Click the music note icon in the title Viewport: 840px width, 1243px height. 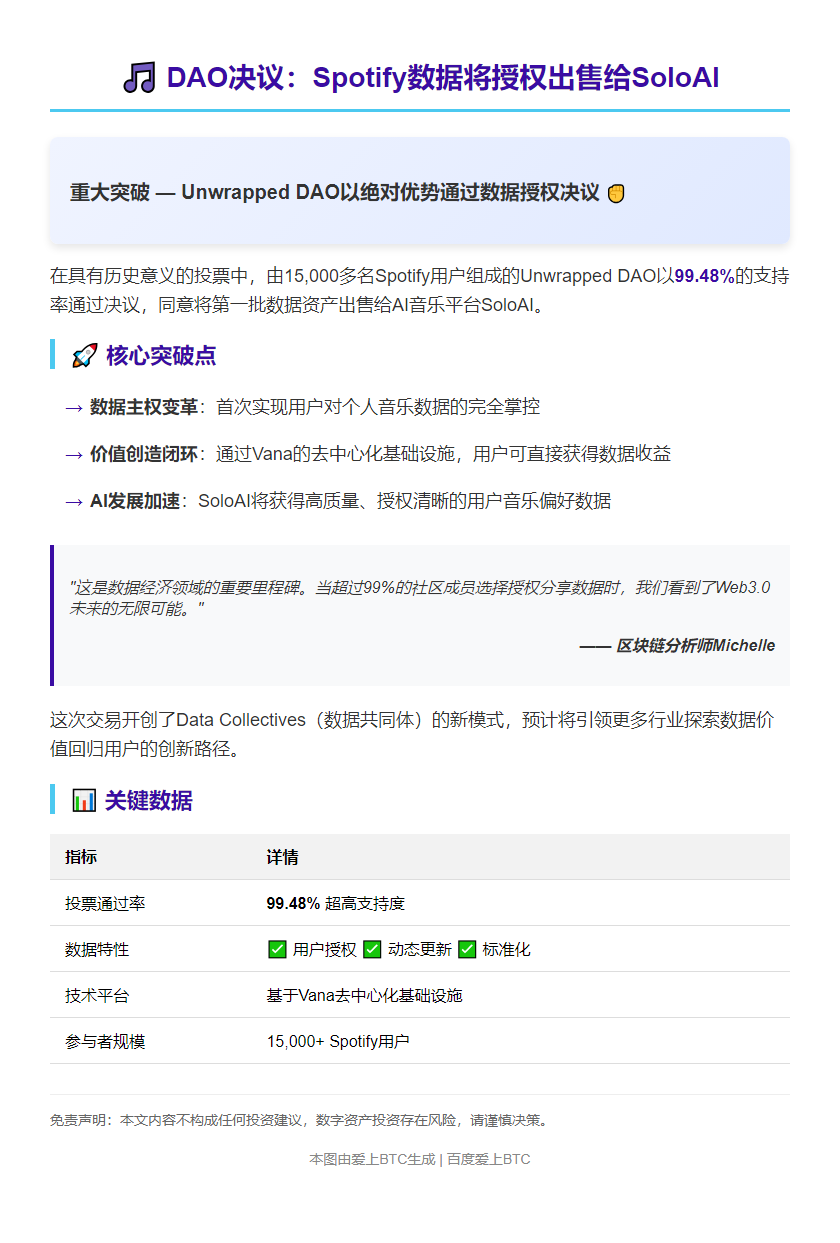click(139, 78)
